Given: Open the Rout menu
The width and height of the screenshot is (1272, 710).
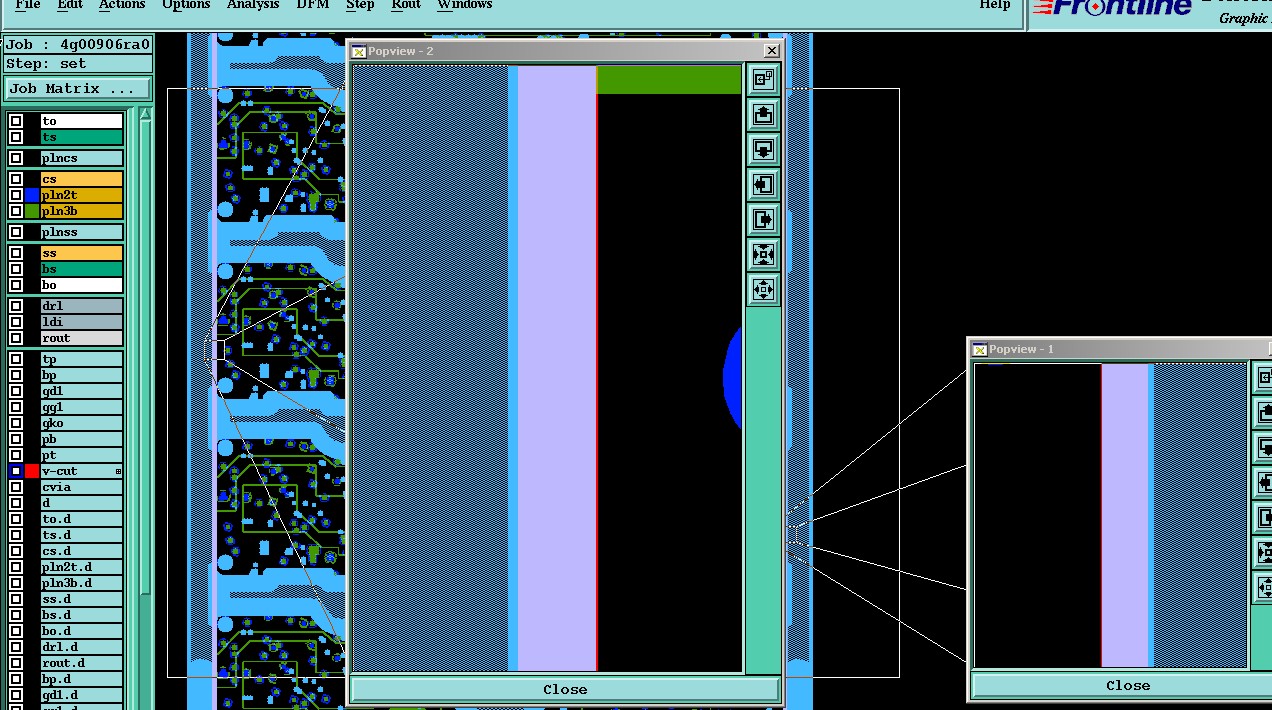Looking at the screenshot, I should pos(406,5).
